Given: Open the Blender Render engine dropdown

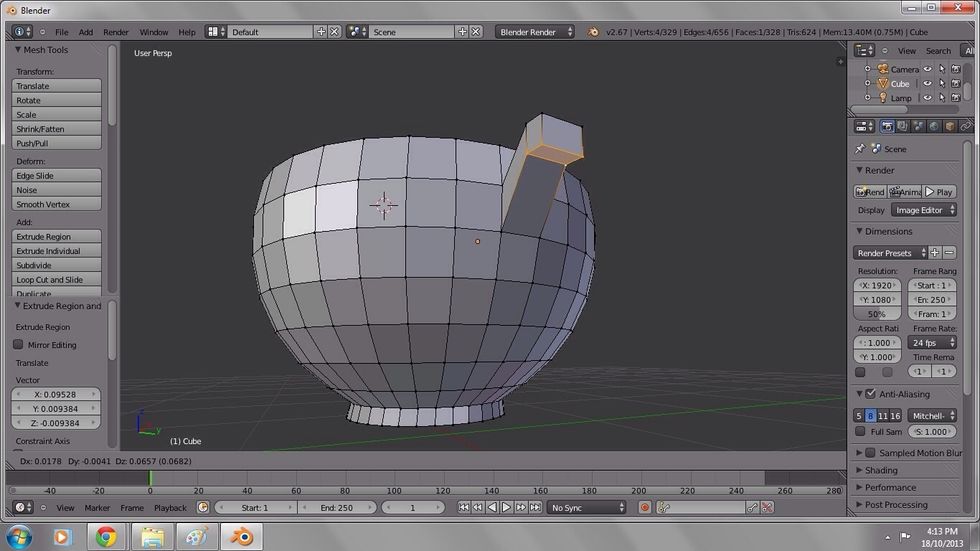Looking at the screenshot, I should (535, 32).
